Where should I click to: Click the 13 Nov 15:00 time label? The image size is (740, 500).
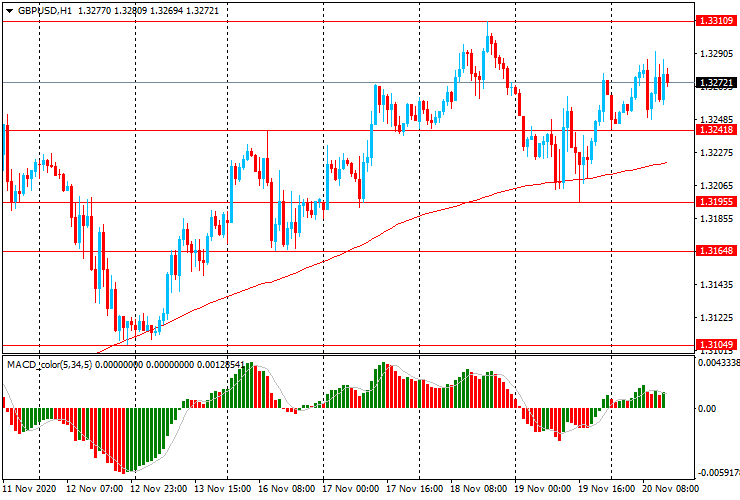click(223, 489)
